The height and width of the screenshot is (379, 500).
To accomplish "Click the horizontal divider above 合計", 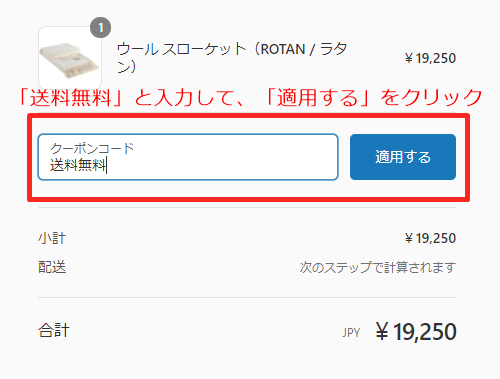I will (x=247, y=297).
